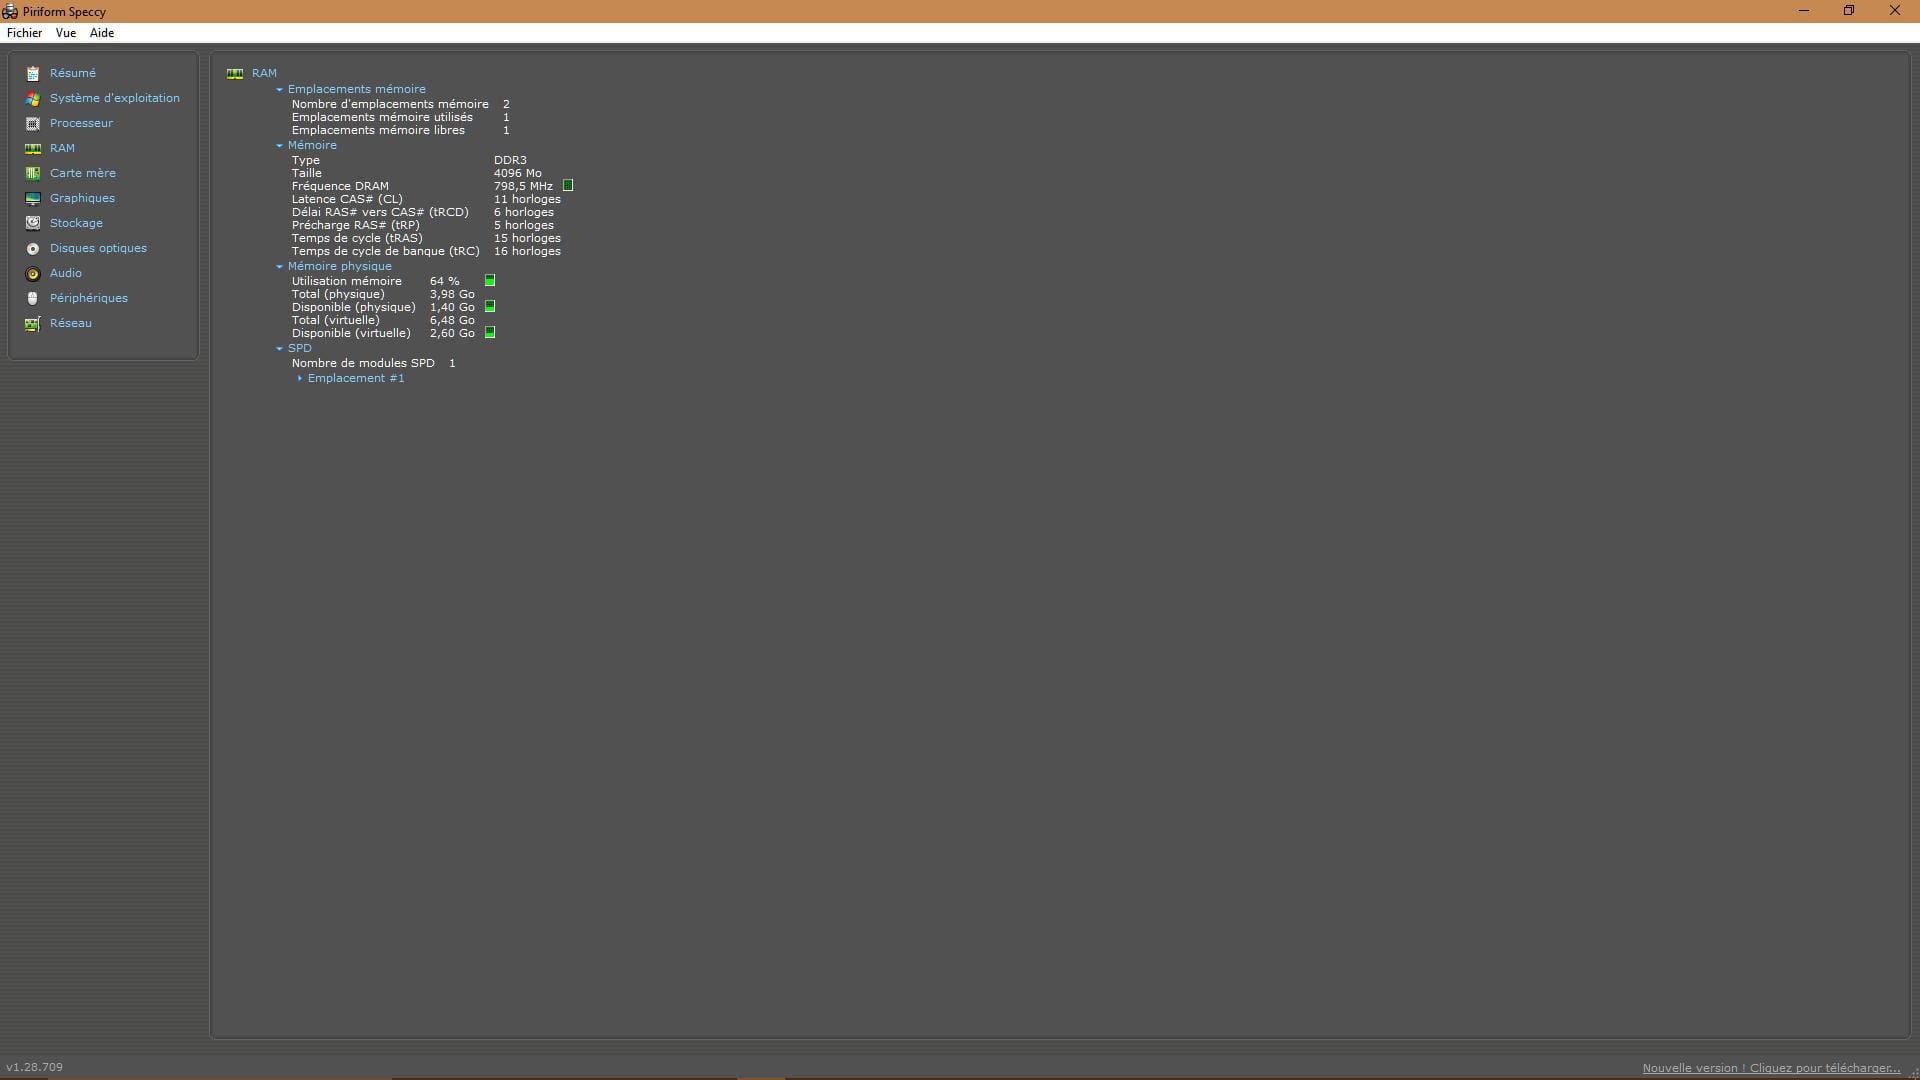
Task: Click the Graphiques monitor icon
Action: [x=33, y=198]
